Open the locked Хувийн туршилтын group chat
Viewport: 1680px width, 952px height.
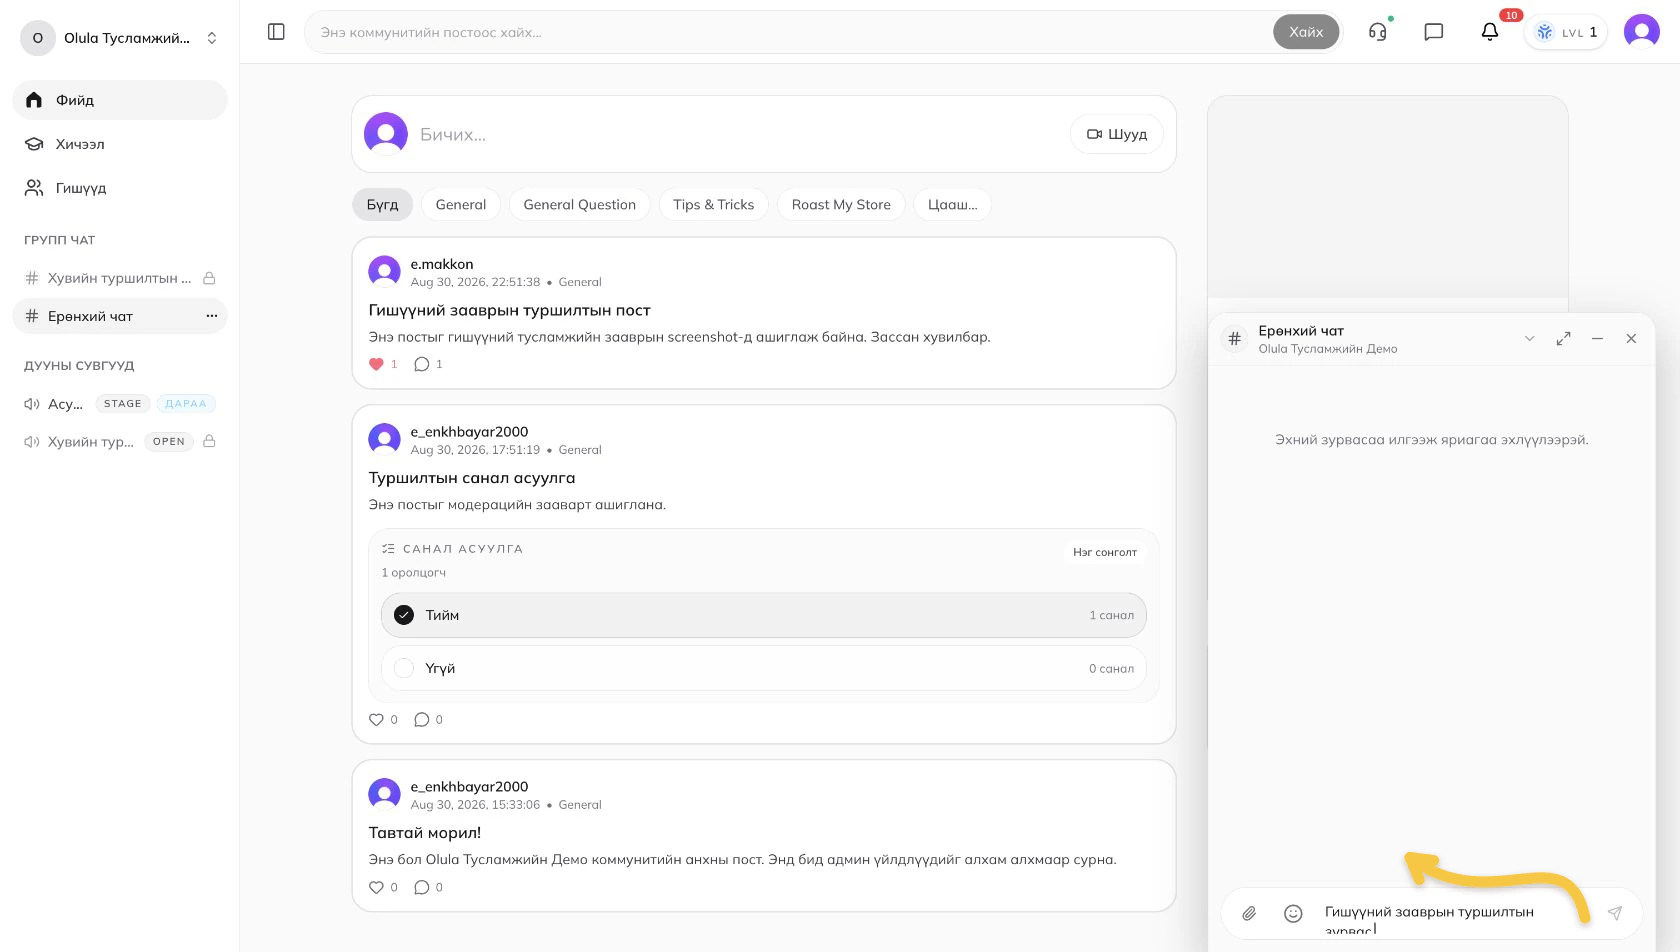click(120, 278)
